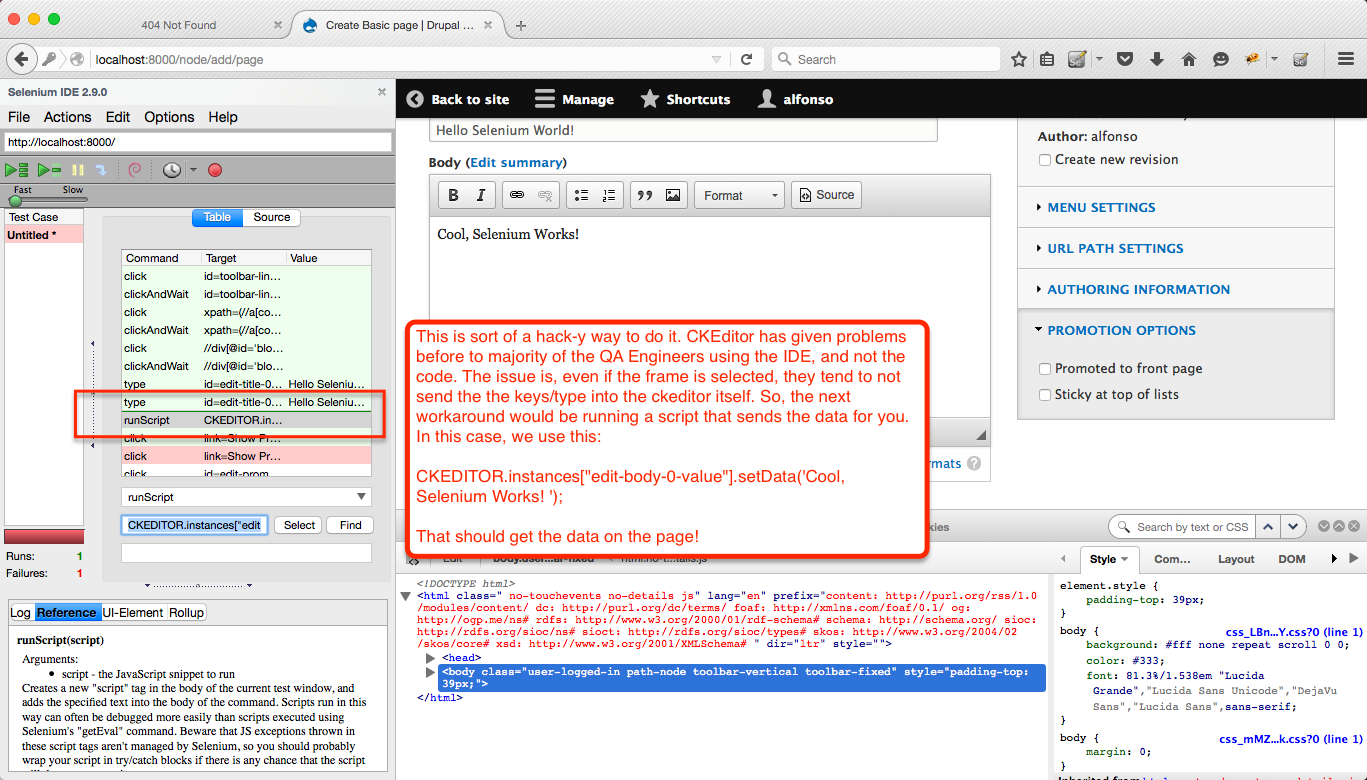Show bookmarks list icon
Viewport: 1367px width, 780px height.
tap(1047, 59)
